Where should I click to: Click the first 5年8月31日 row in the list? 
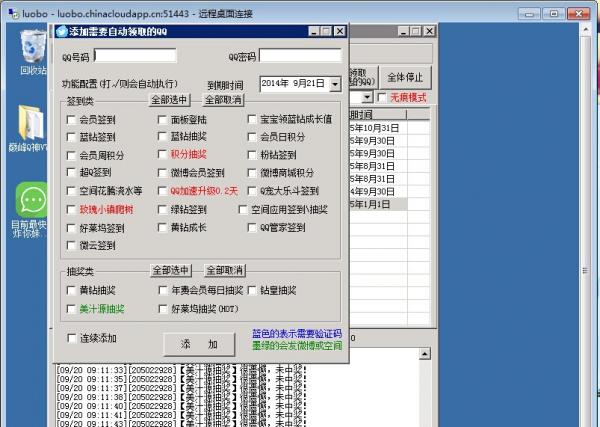pos(389,166)
